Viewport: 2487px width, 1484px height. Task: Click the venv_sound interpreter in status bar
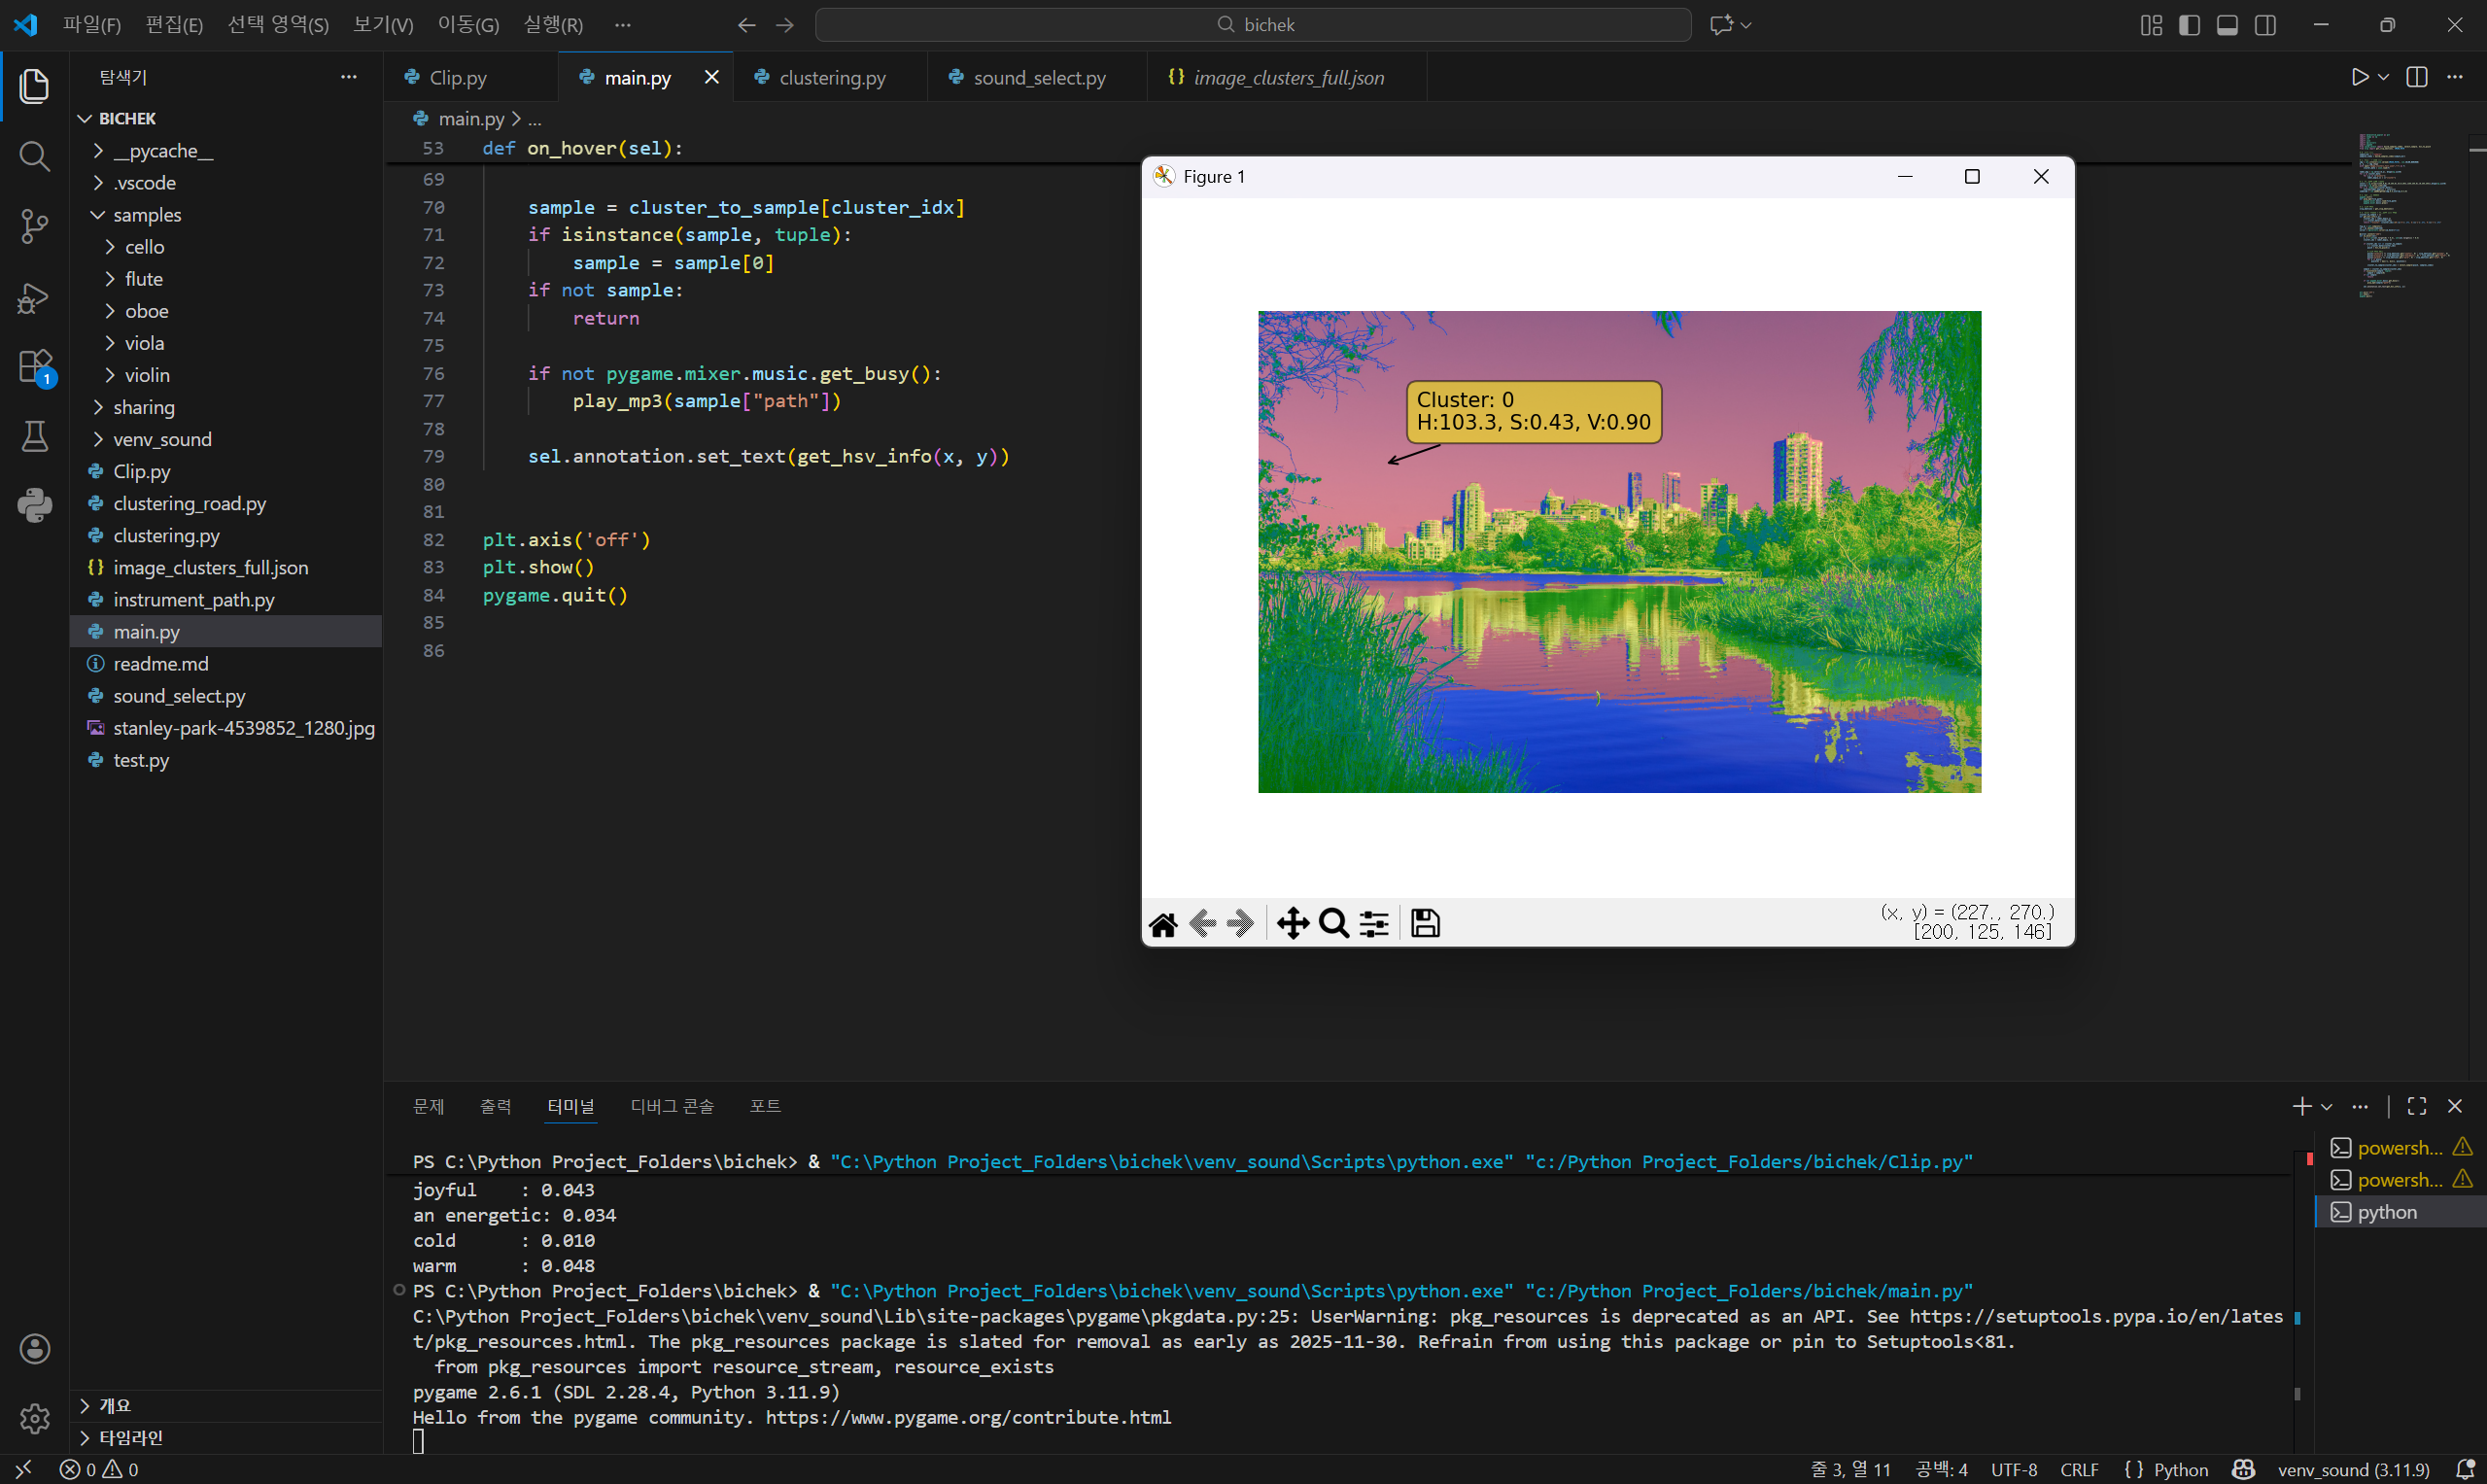2352,1469
